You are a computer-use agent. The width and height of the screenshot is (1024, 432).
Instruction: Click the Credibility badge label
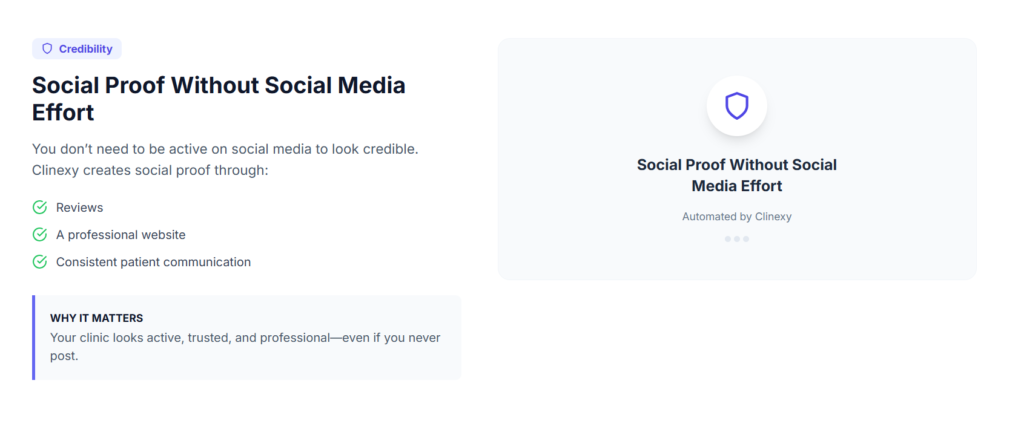coord(86,49)
